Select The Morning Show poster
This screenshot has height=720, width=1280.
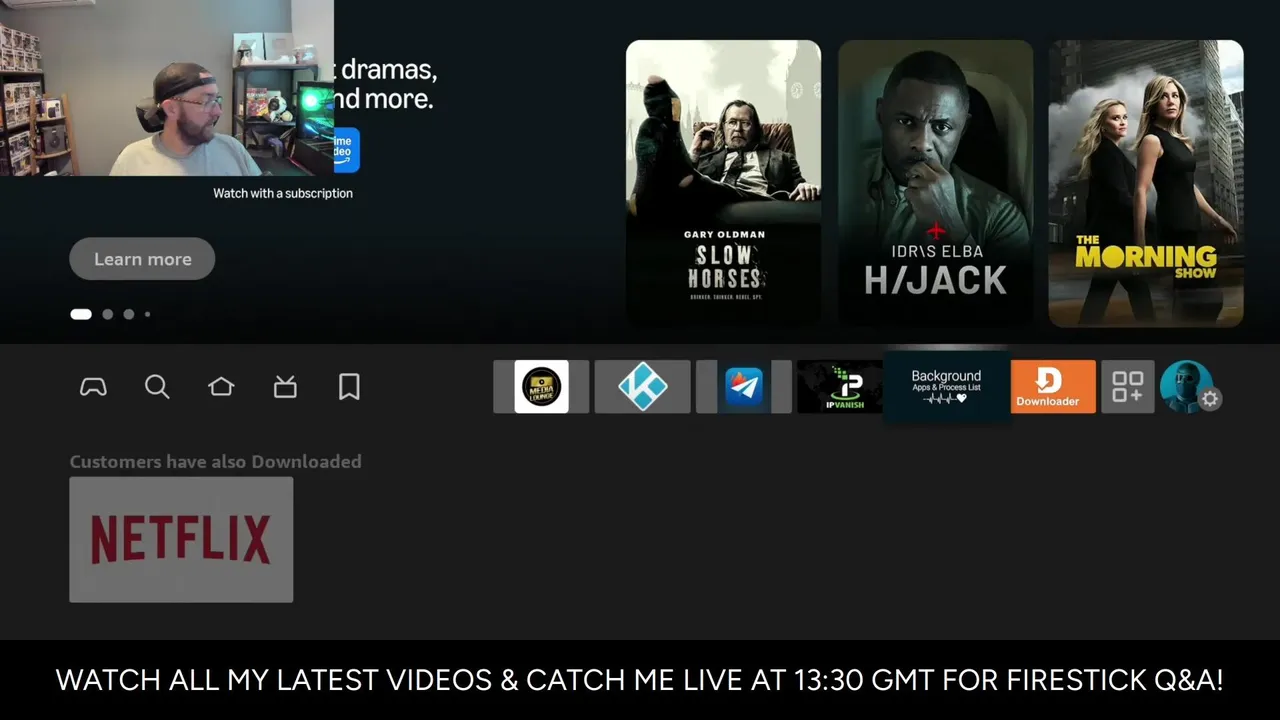point(1146,183)
